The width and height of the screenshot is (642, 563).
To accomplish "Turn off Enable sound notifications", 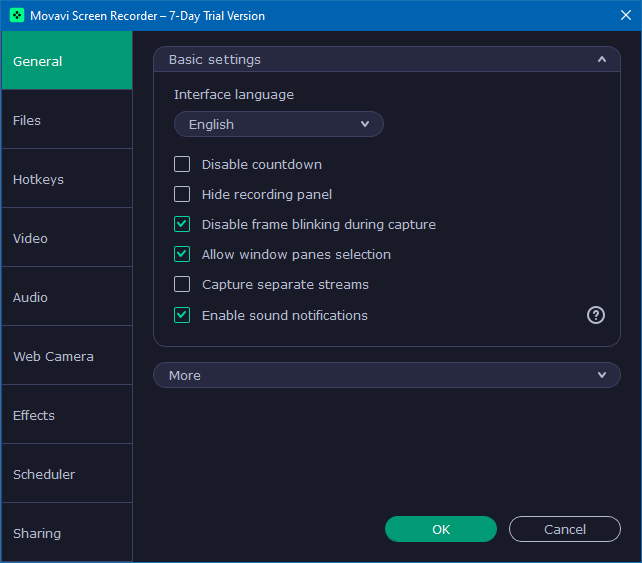I will point(182,315).
